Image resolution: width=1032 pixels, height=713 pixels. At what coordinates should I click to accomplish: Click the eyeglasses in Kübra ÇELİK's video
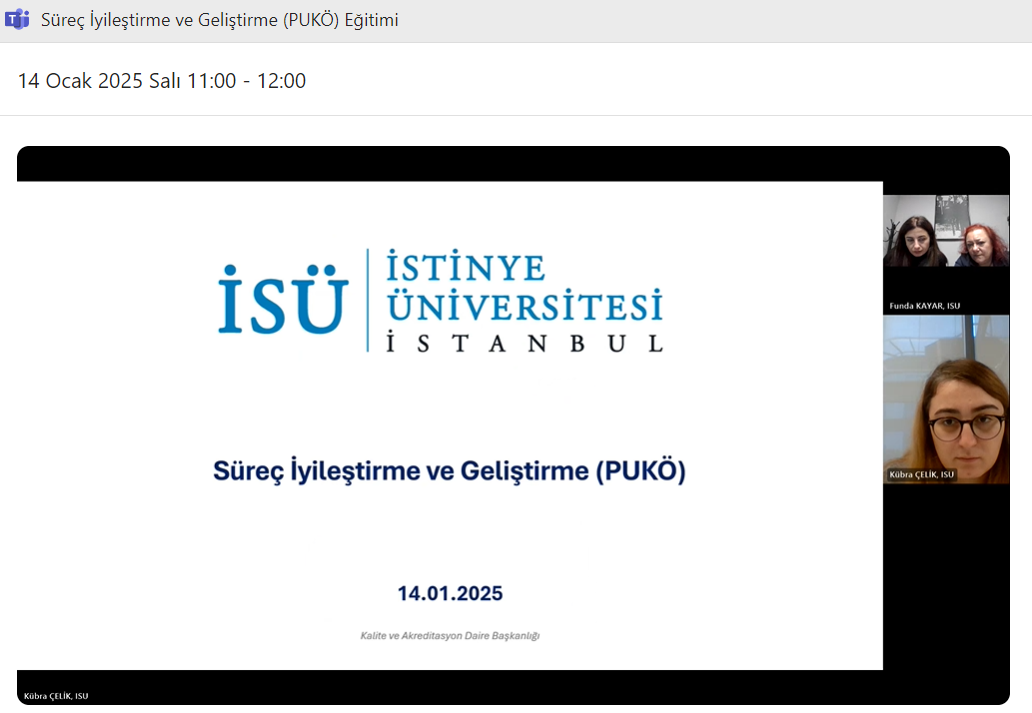(x=965, y=427)
